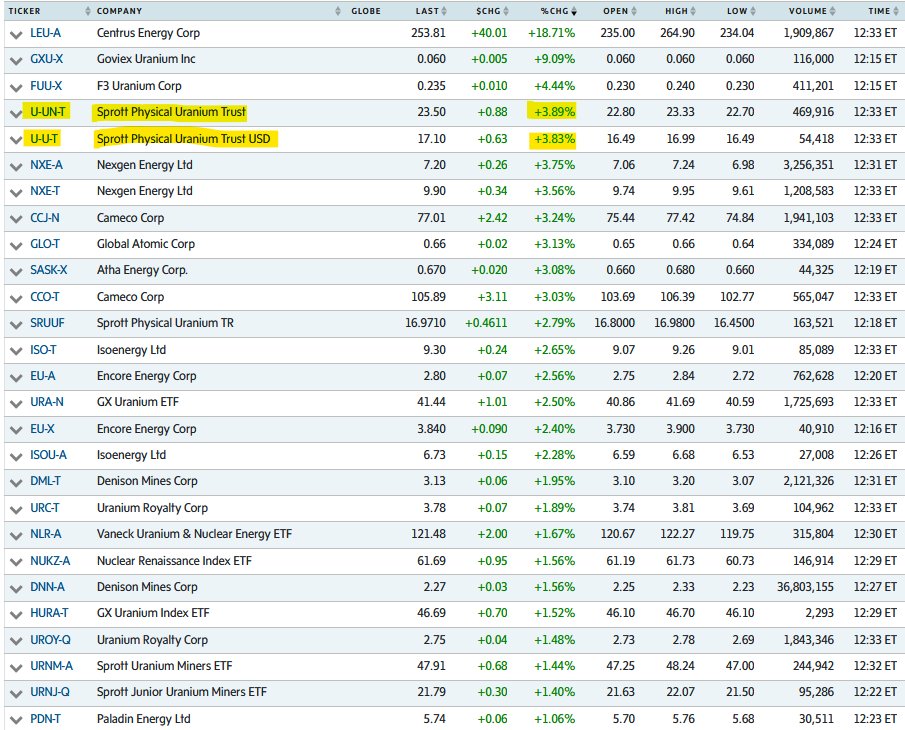Click the last price 253.81
This screenshot has width=905, height=730.
point(428,33)
